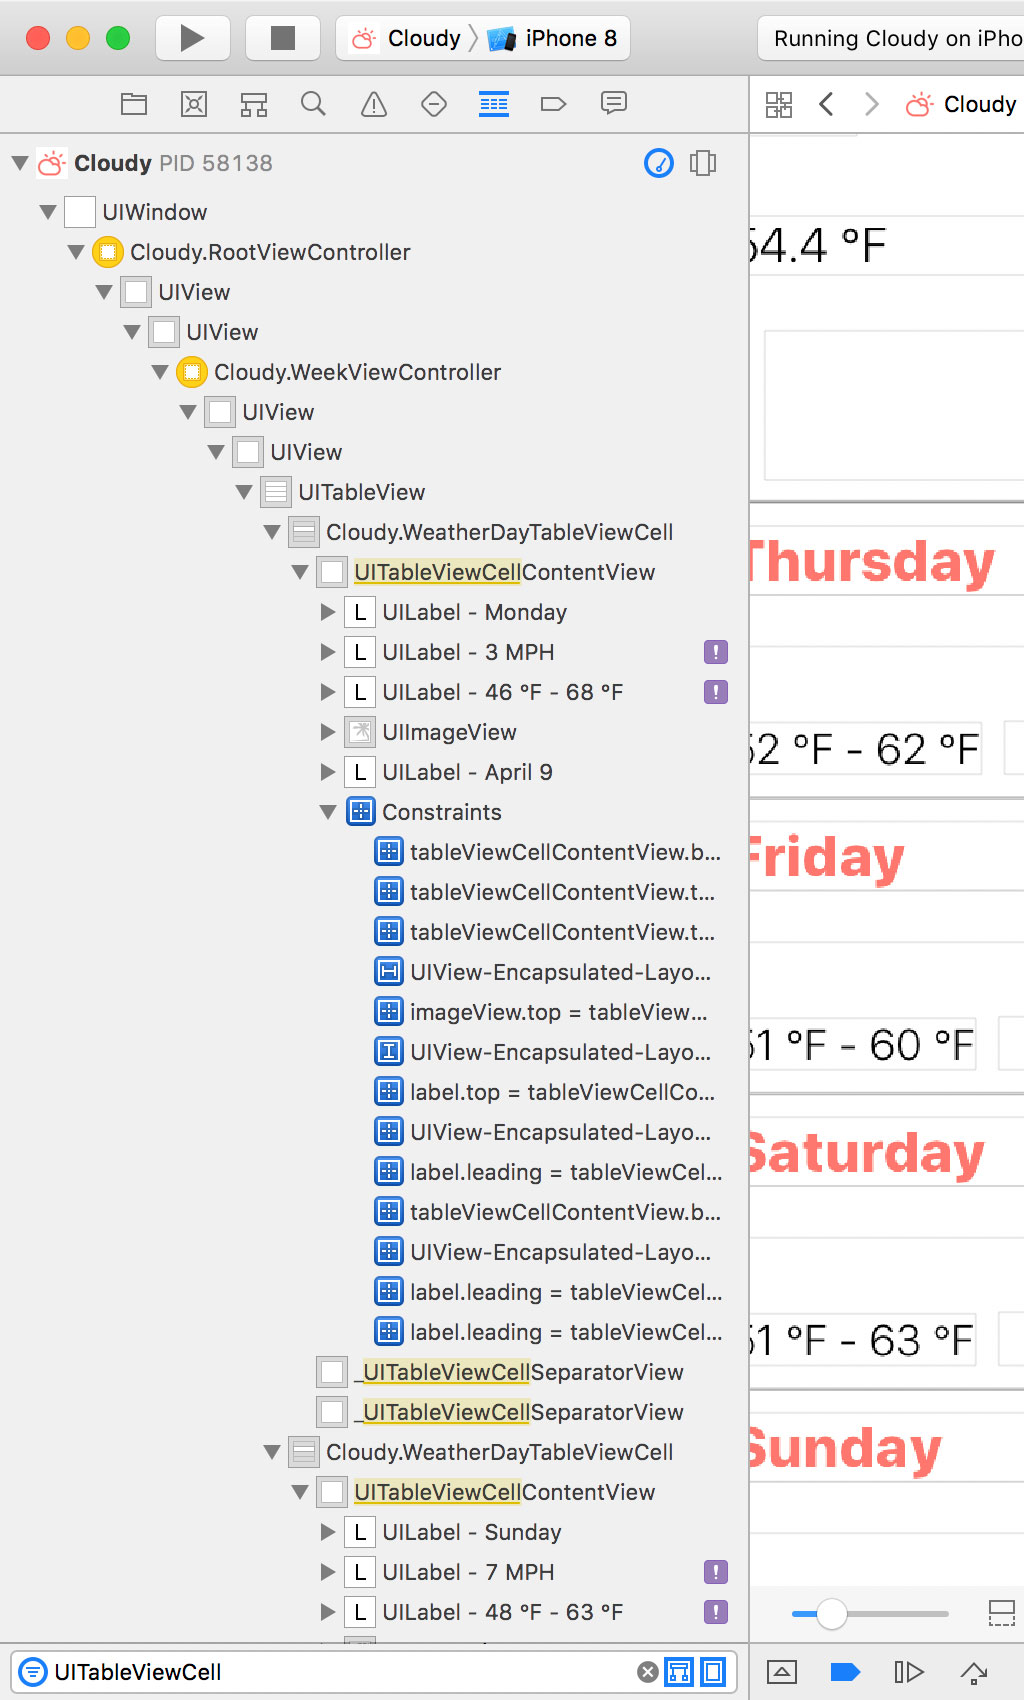
Task: Choose the iPhone 8 run destination
Action: click(x=552, y=38)
